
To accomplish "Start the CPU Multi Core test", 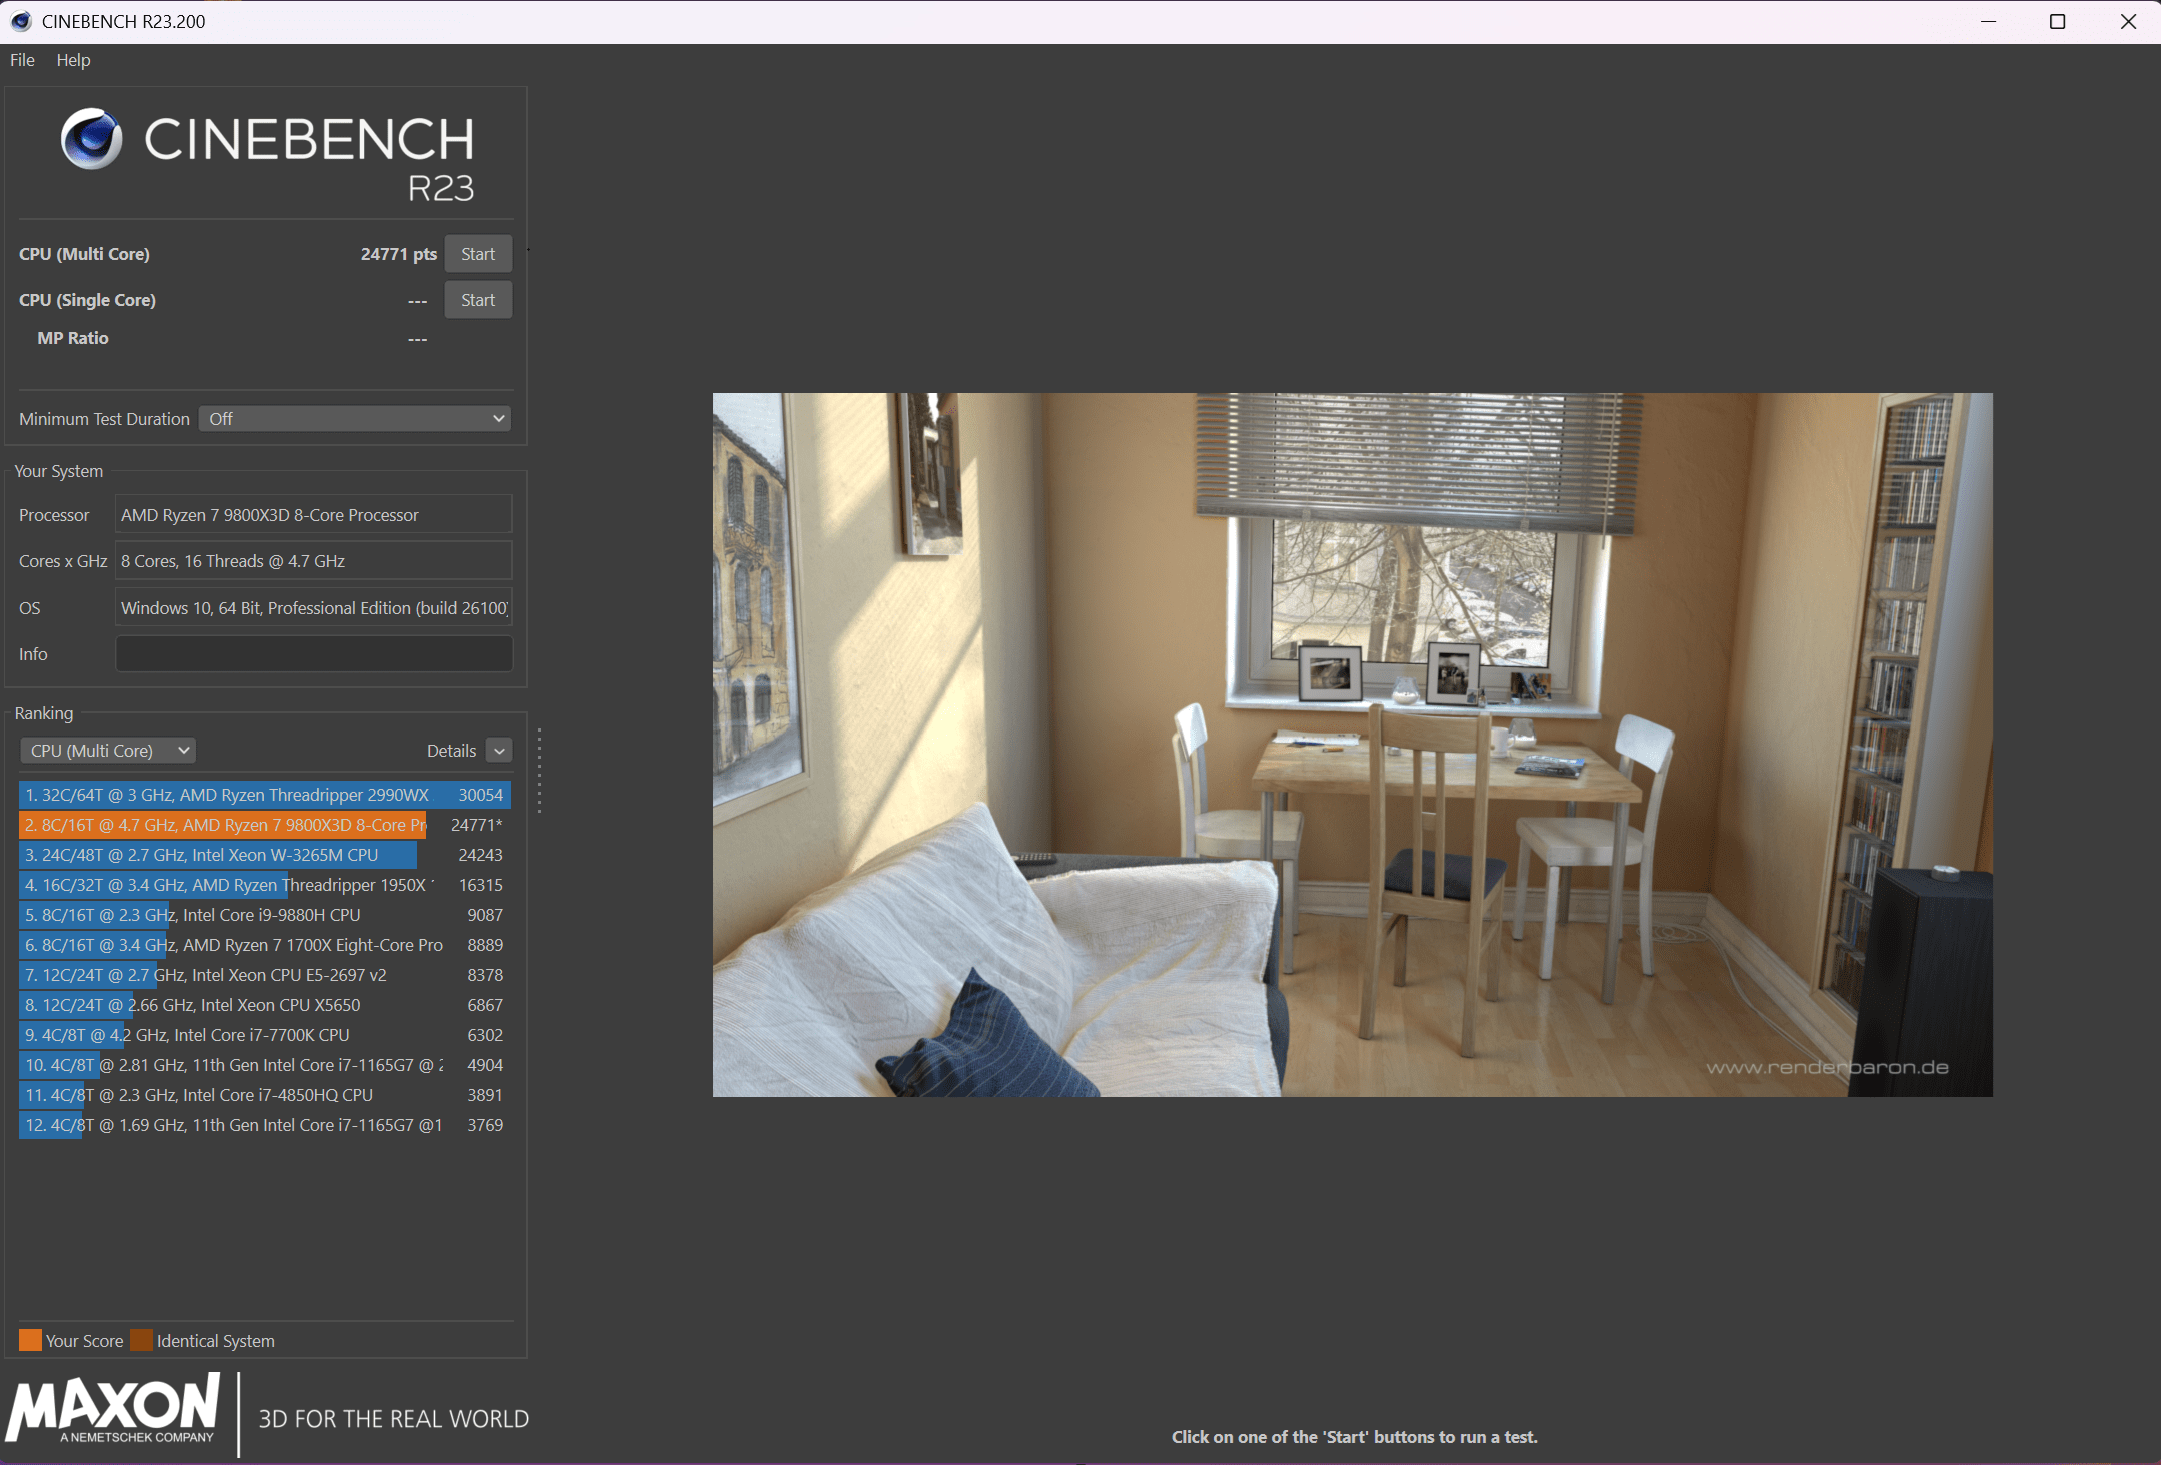I will click(478, 254).
